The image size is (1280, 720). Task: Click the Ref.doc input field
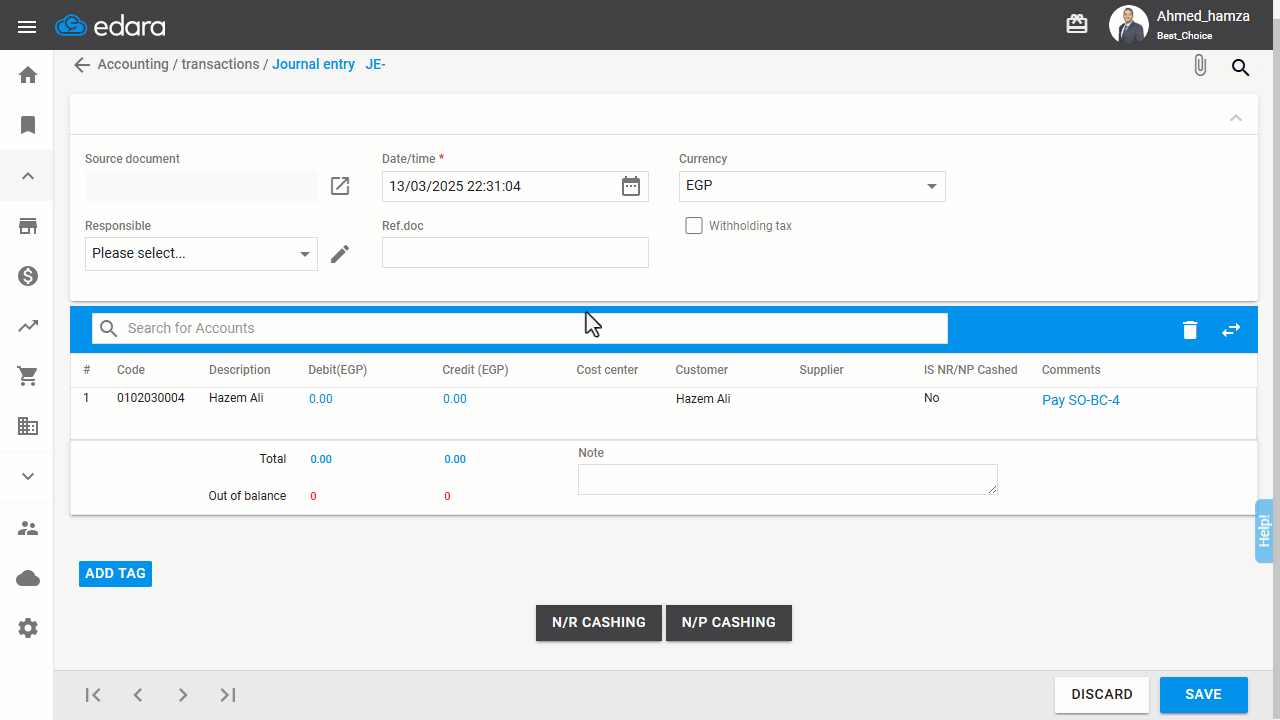[x=515, y=253]
